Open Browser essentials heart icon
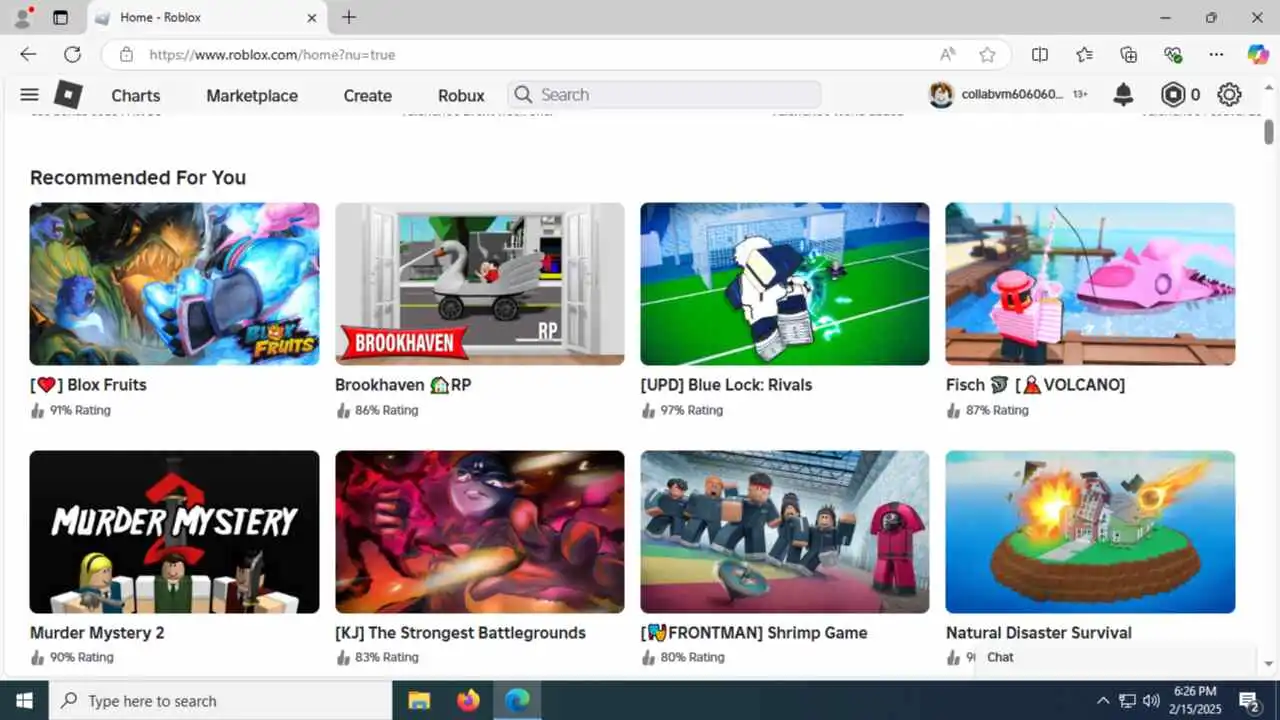1280x720 pixels. [1172, 55]
